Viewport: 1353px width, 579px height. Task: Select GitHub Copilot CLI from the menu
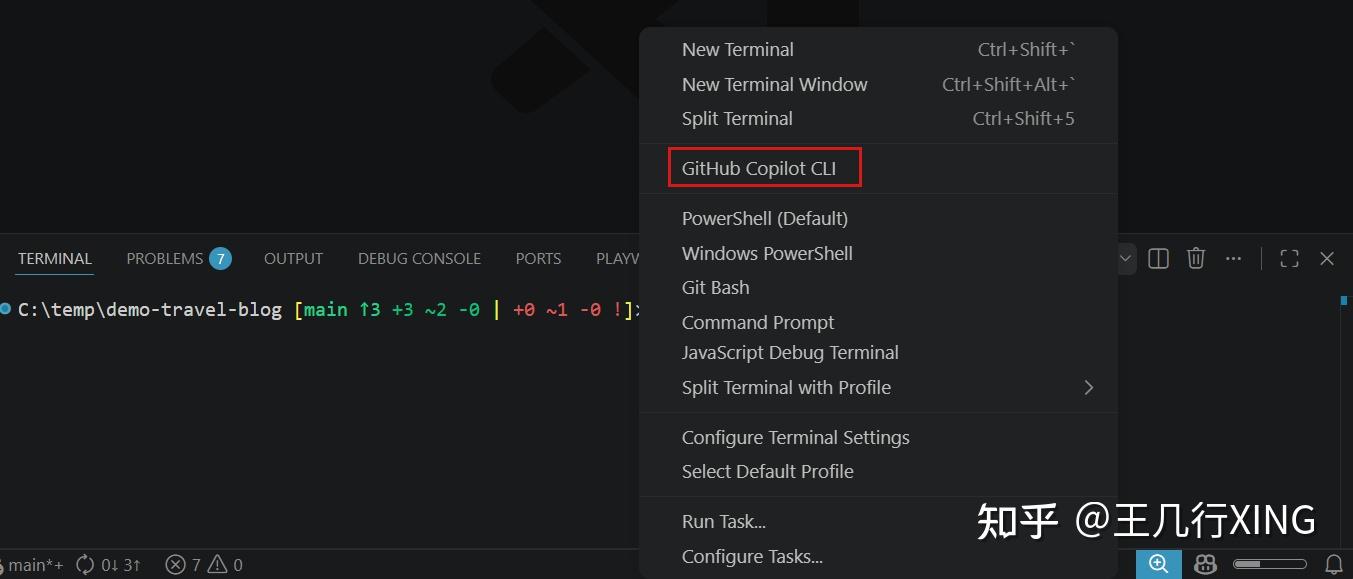758,168
